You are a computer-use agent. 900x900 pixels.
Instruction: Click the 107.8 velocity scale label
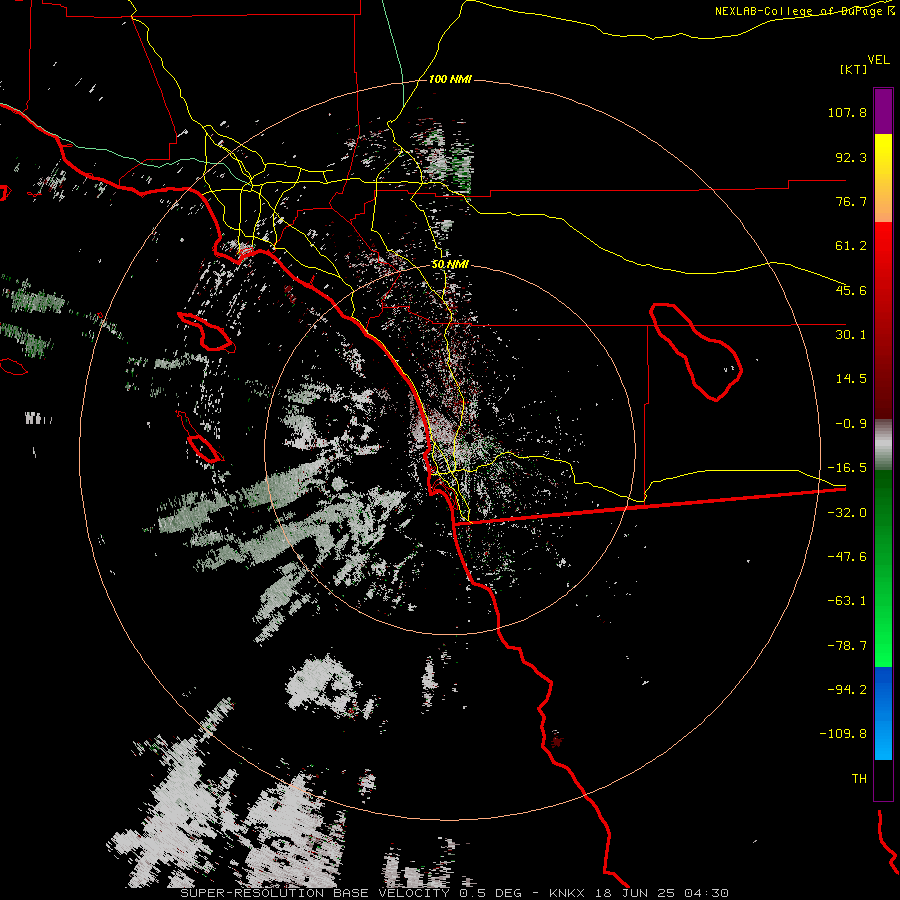coord(847,112)
